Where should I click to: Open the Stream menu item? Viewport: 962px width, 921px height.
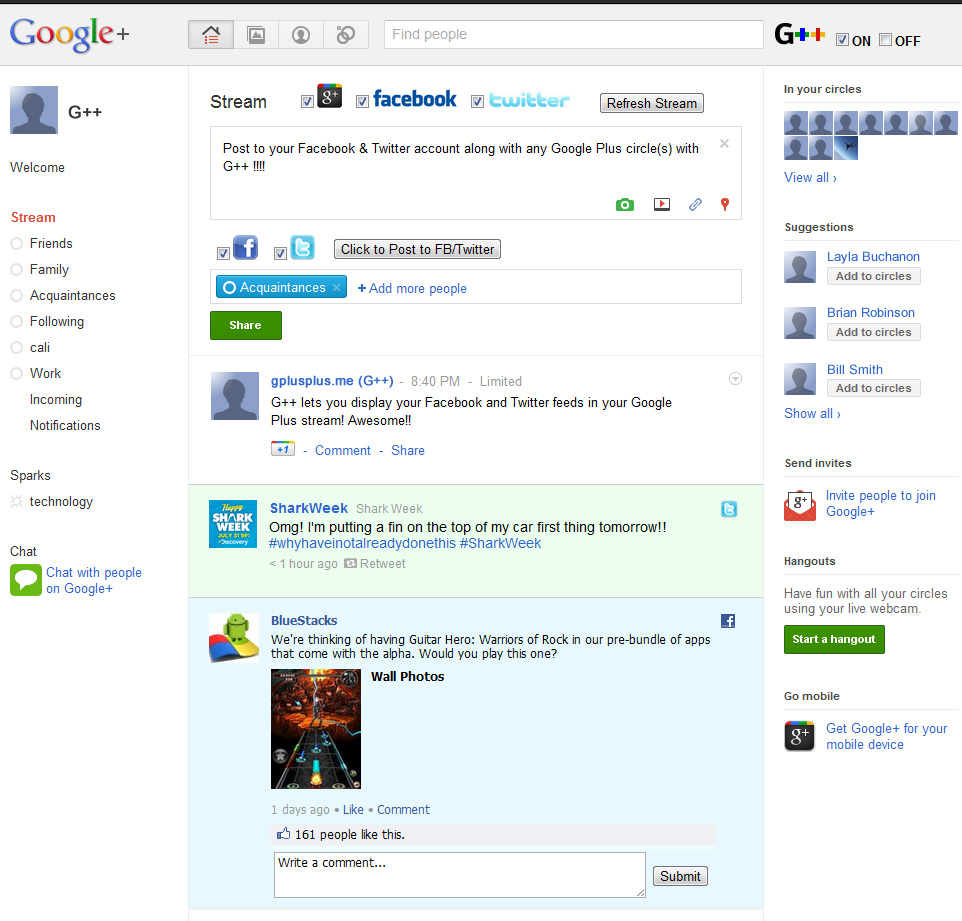(33, 217)
